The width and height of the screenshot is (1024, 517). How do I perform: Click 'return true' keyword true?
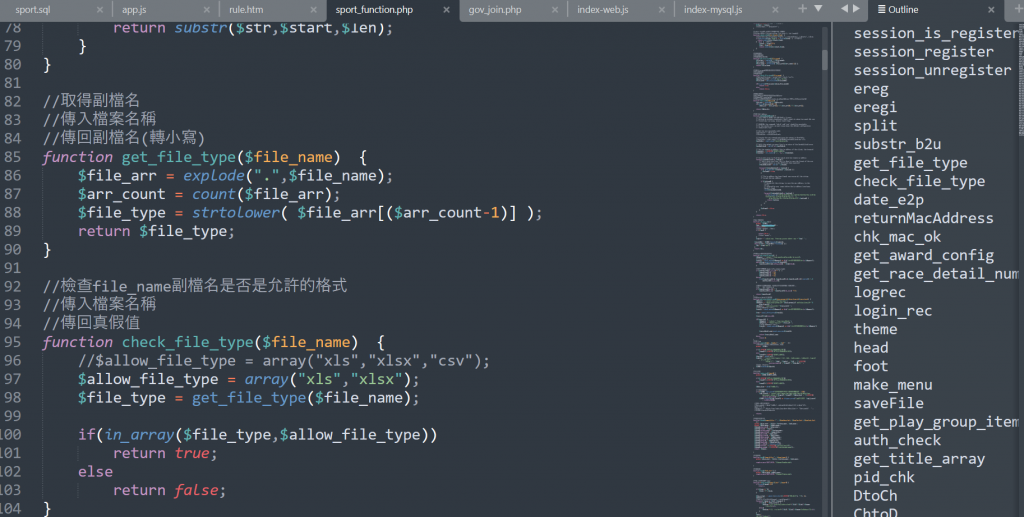tap(192, 453)
